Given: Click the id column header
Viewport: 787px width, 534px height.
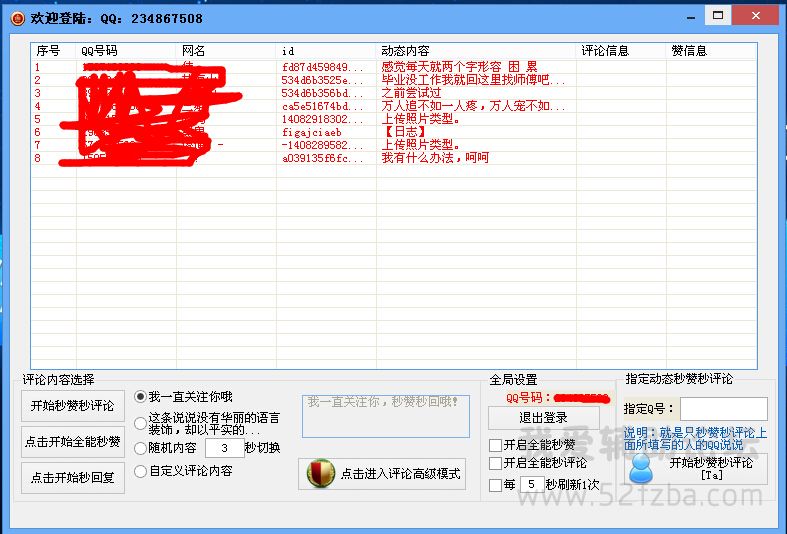Looking at the screenshot, I should click(326, 51).
